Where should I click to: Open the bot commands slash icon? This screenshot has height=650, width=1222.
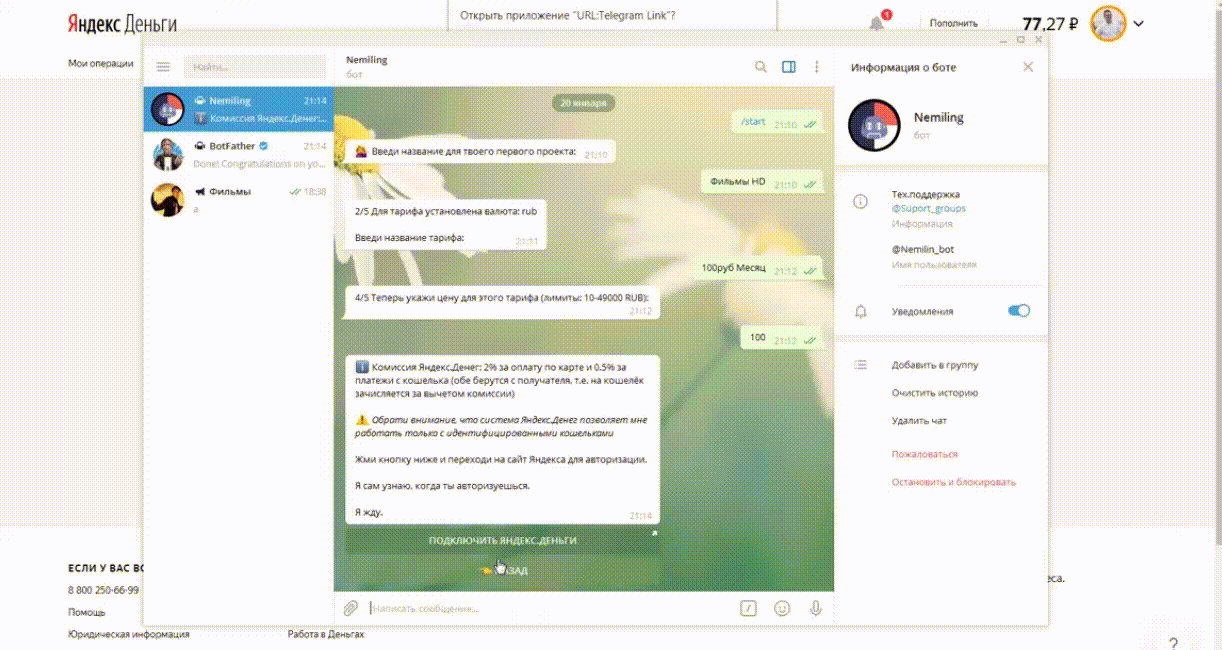point(748,608)
